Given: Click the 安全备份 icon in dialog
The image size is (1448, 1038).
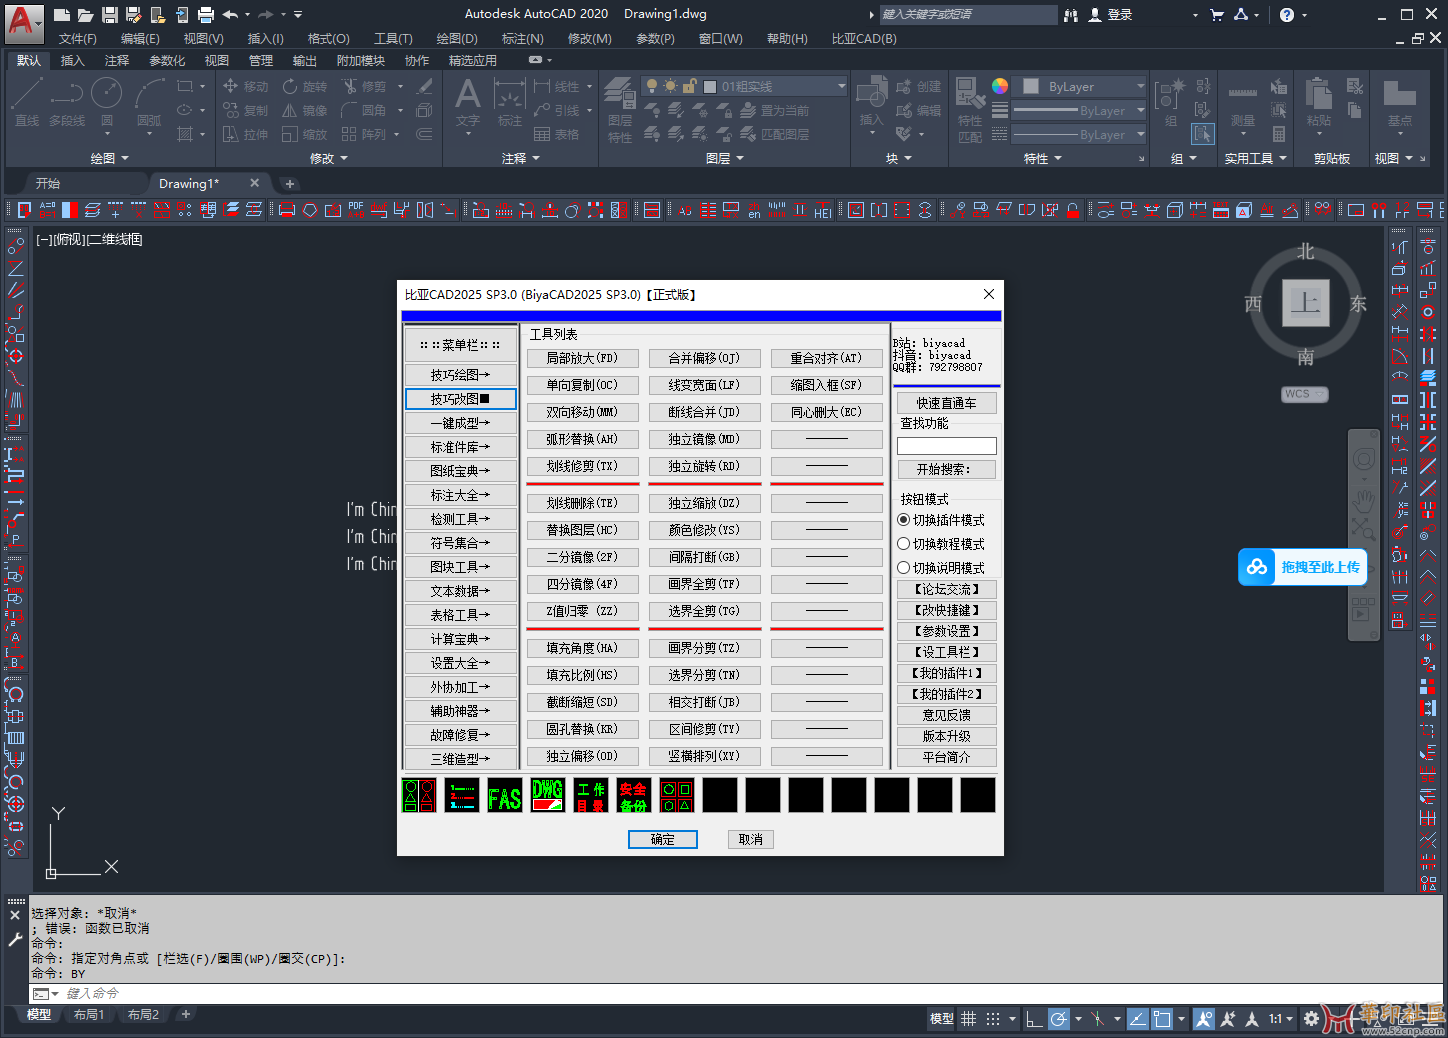Looking at the screenshot, I should coord(634,796).
